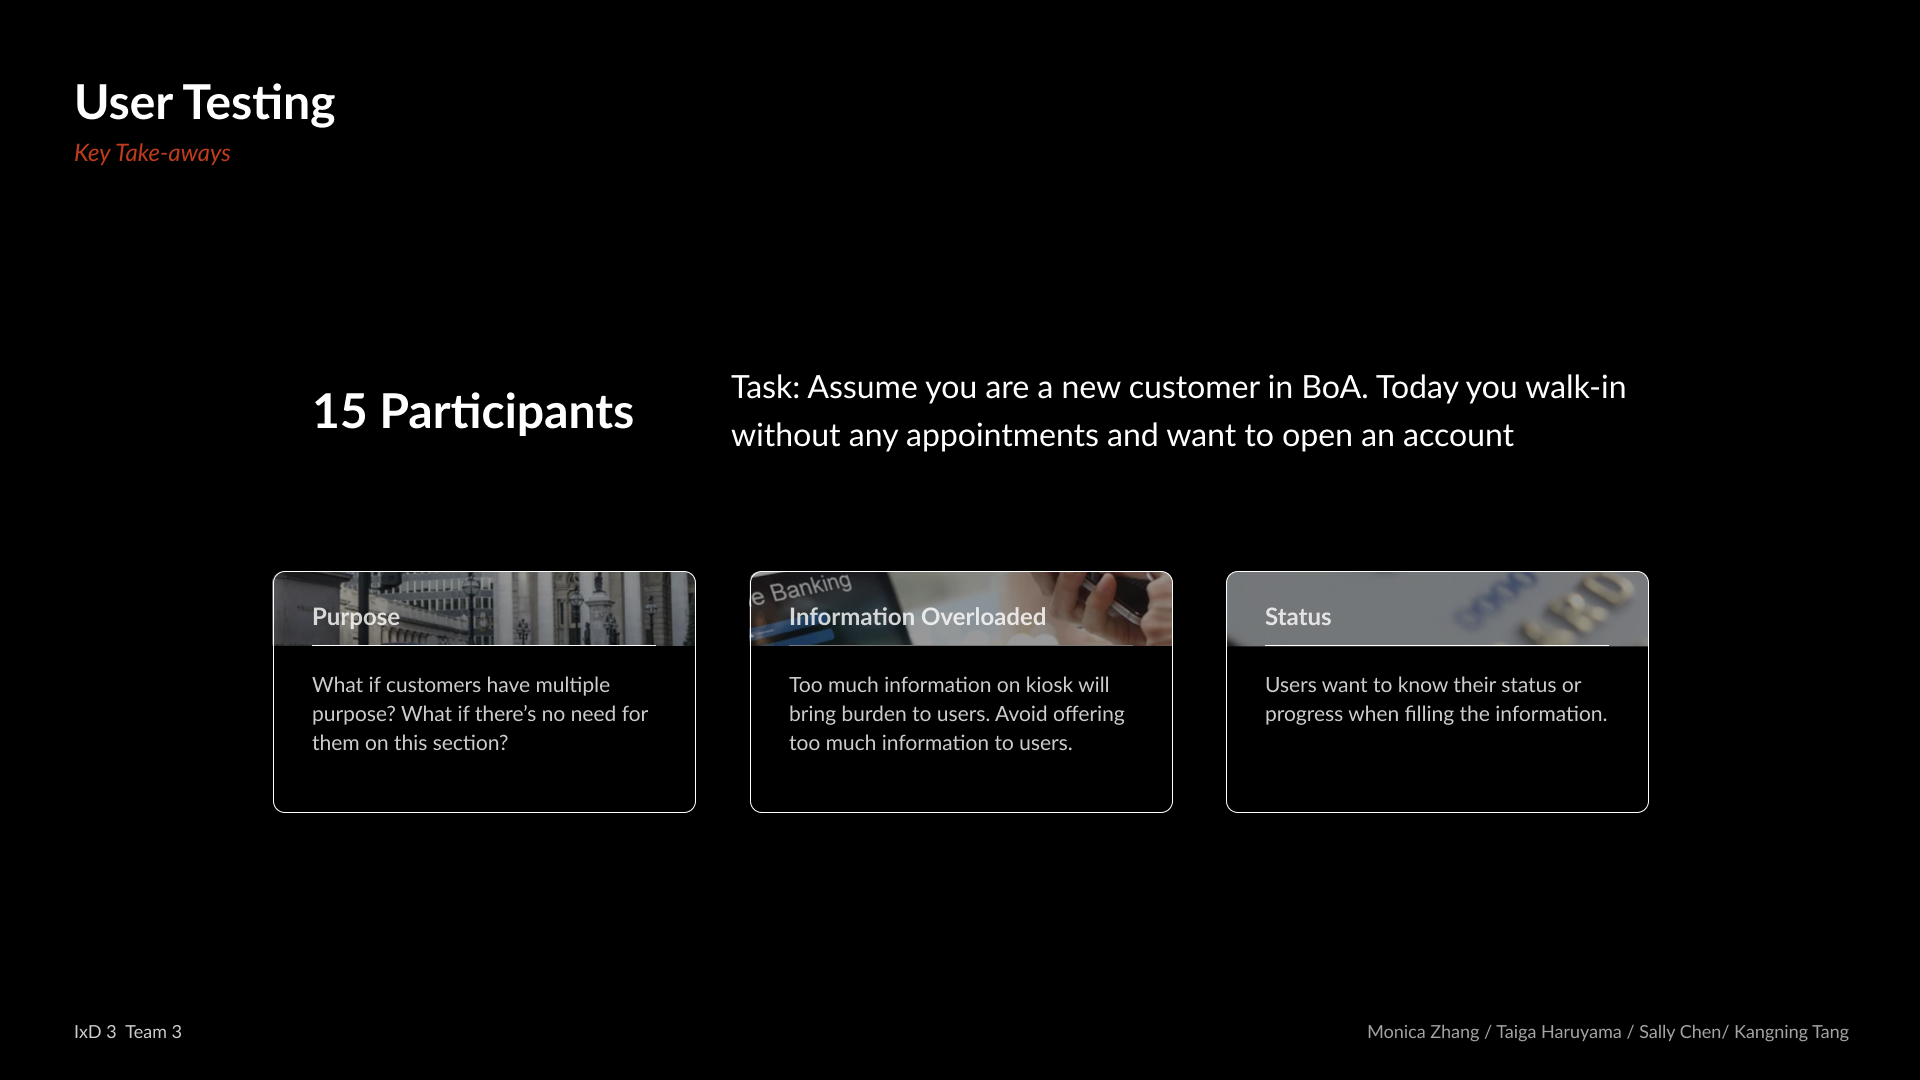The width and height of the screenshot is (1920, 1080).
Task: Click the User Testing slide title
Action: tap(204, 103)
